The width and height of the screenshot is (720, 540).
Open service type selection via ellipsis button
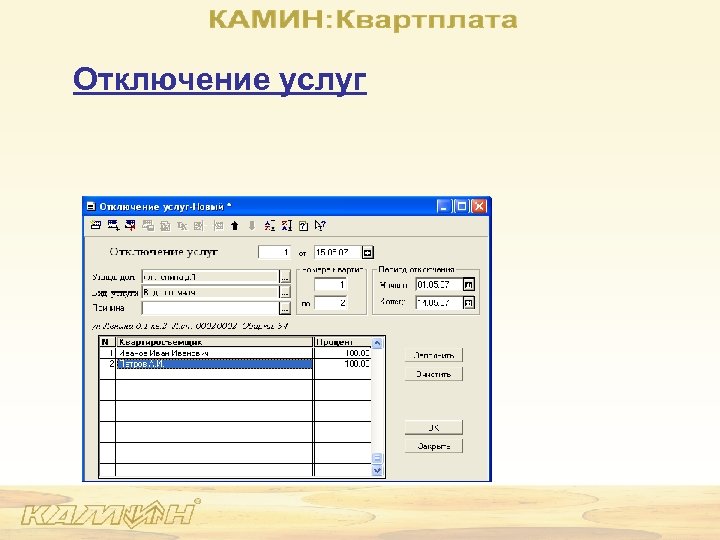pyautogui.click(x=285, y=292)
